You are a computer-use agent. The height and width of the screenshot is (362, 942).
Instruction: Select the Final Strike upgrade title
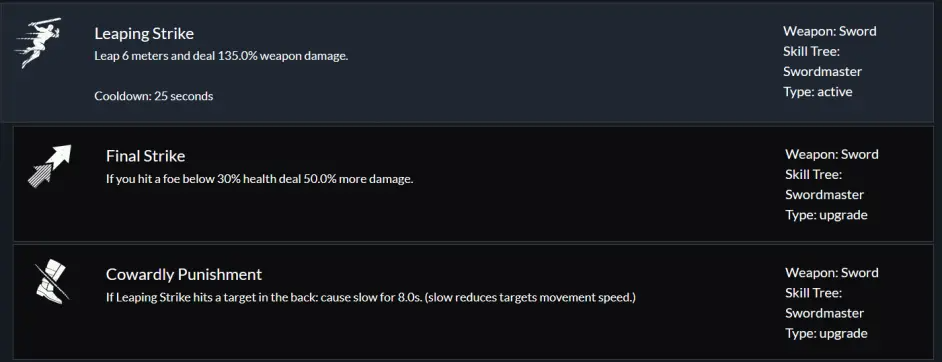pyautogui.click(x=145, y=156)
